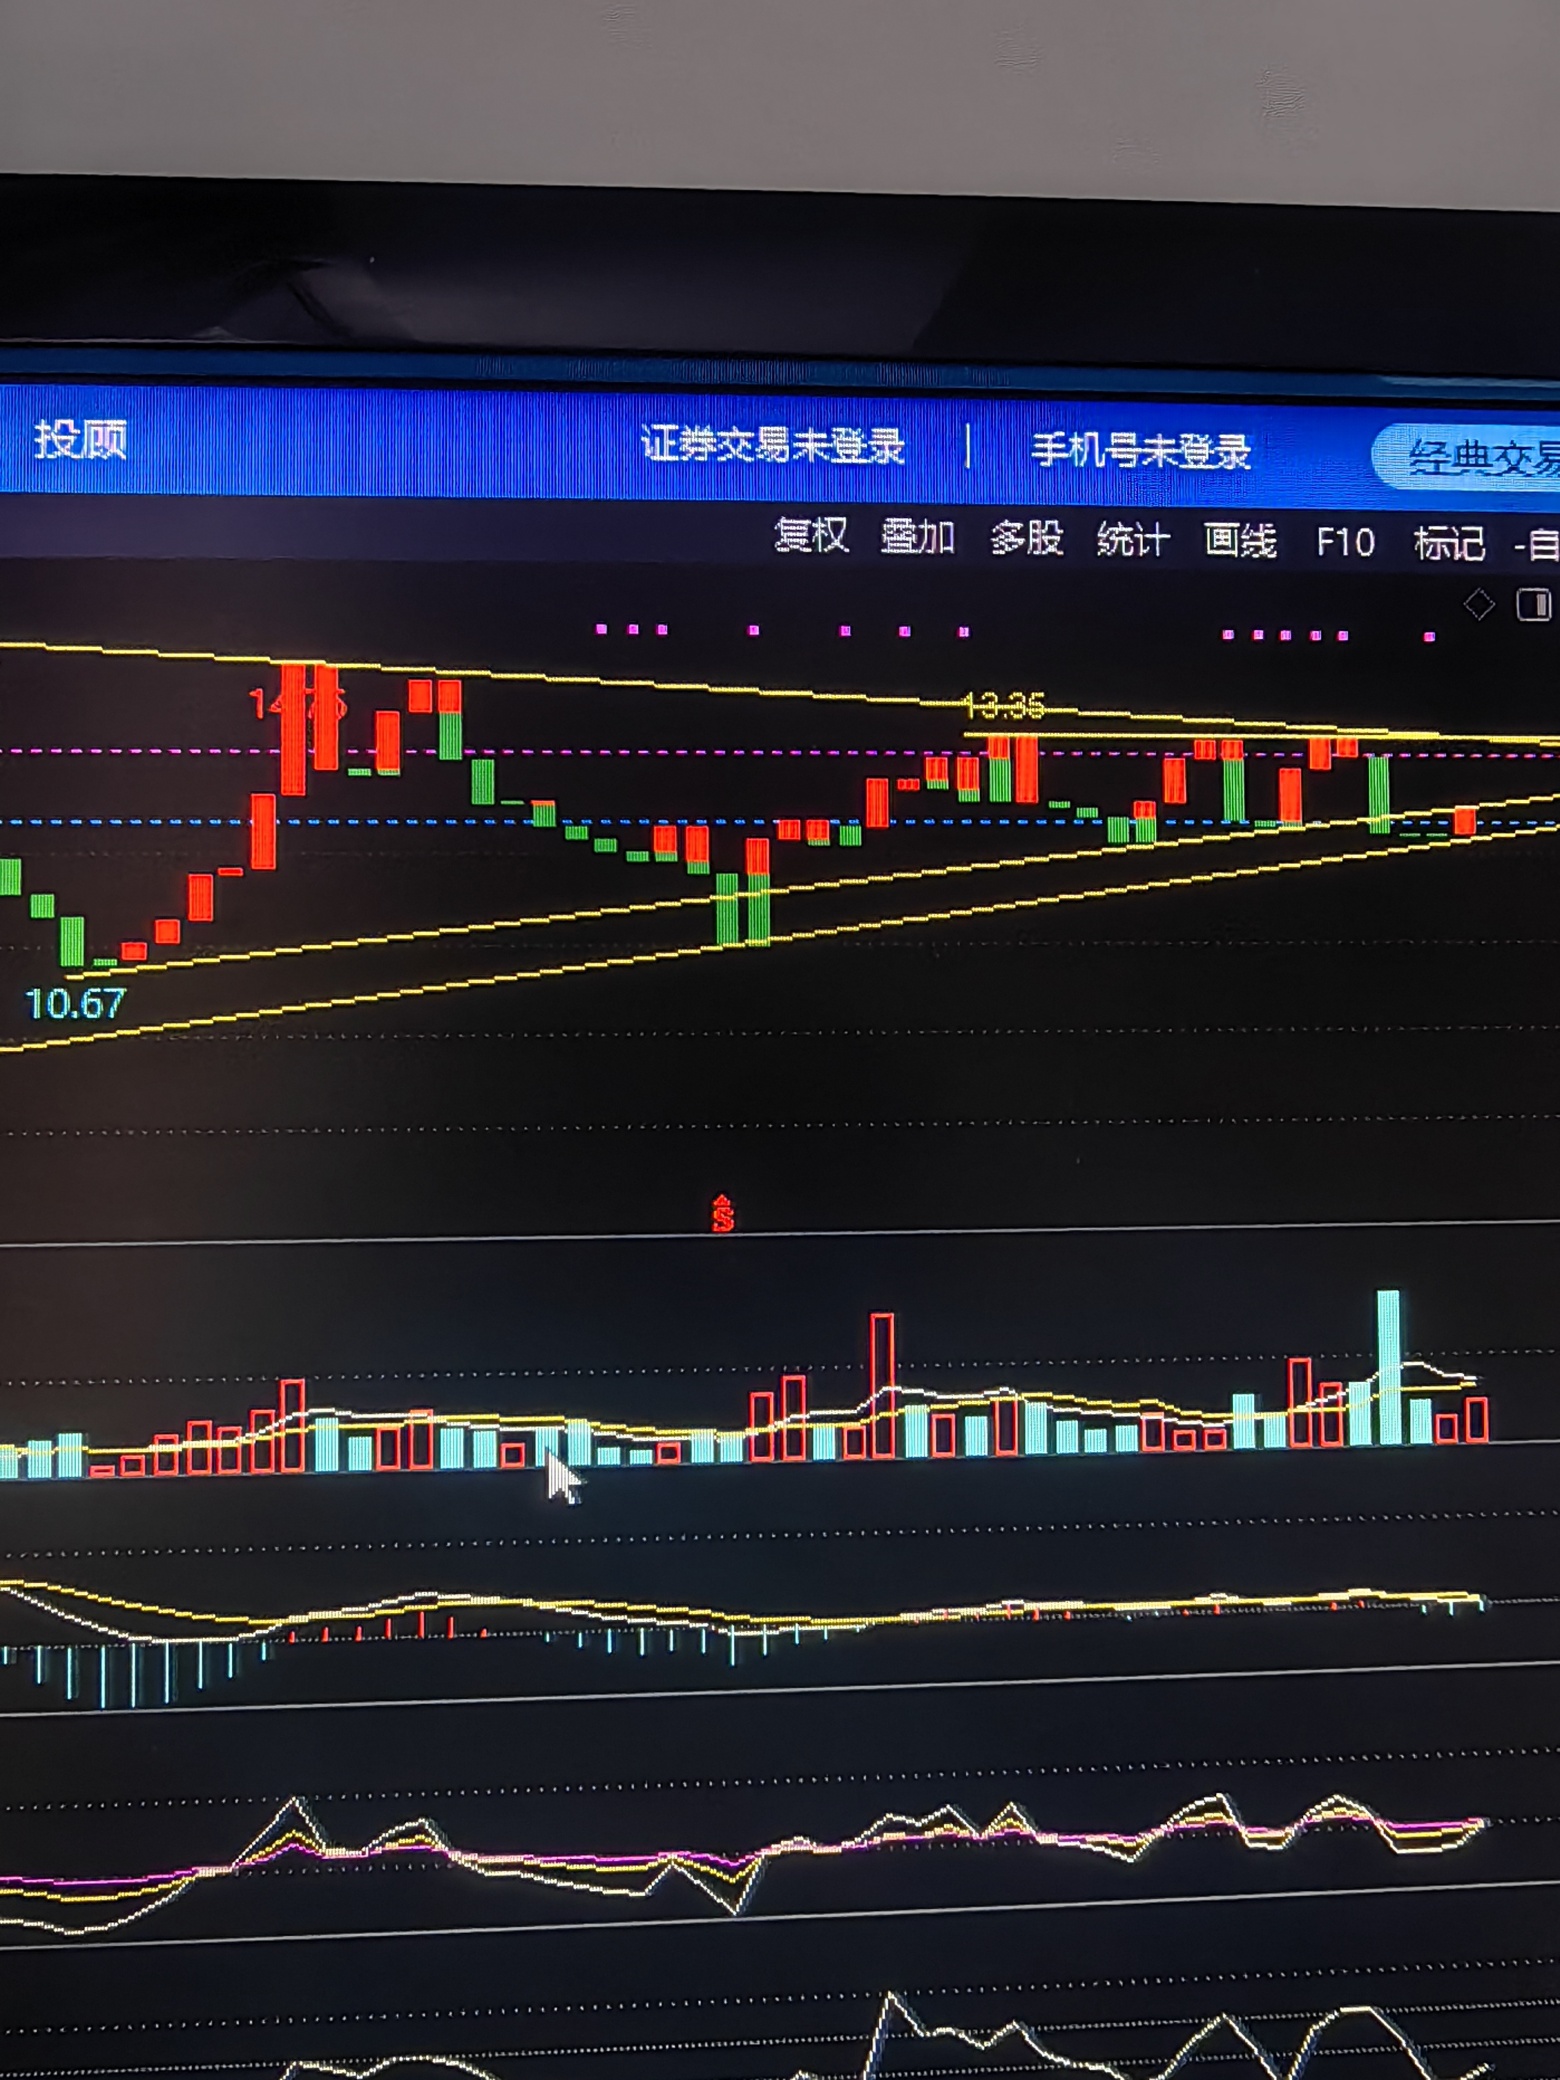Click the 10.67 low price label

tap(75, 1004)
